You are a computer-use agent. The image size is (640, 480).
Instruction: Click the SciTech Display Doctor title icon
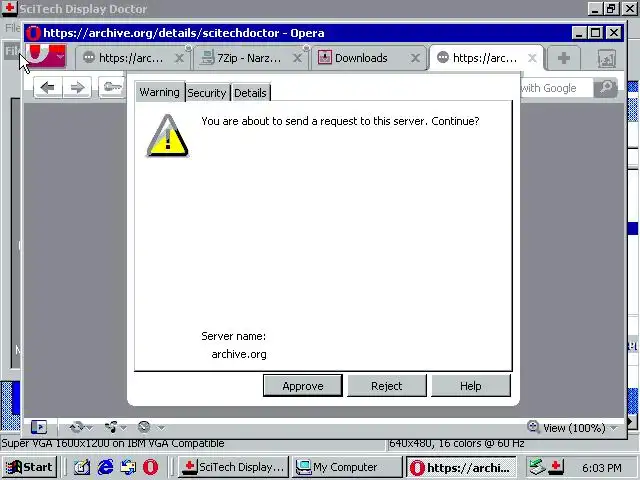click(9, 9)
